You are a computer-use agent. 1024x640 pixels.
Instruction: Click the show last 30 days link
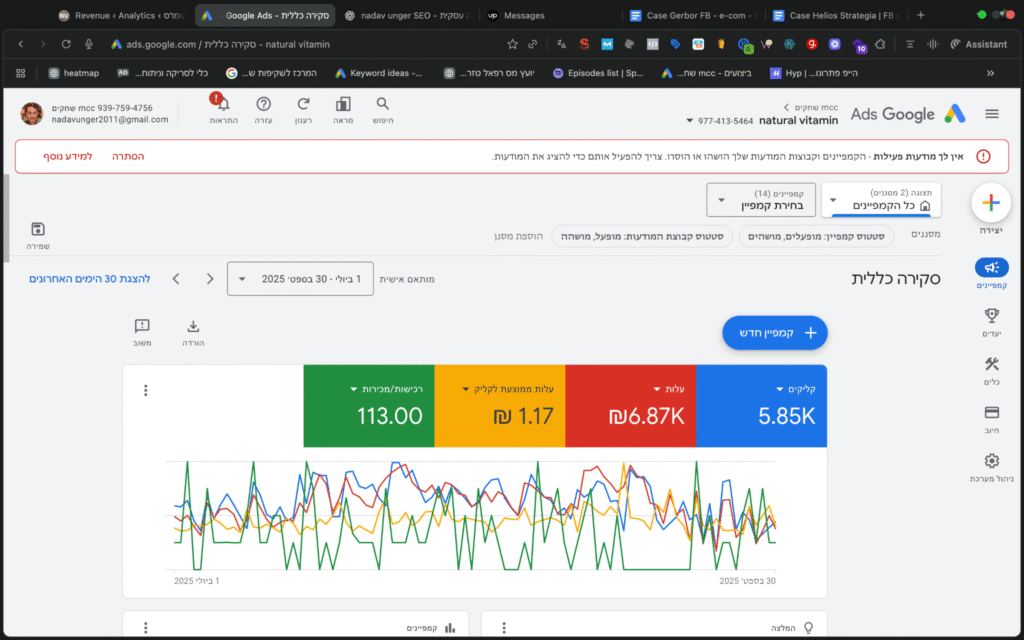[x=90, y=279]
